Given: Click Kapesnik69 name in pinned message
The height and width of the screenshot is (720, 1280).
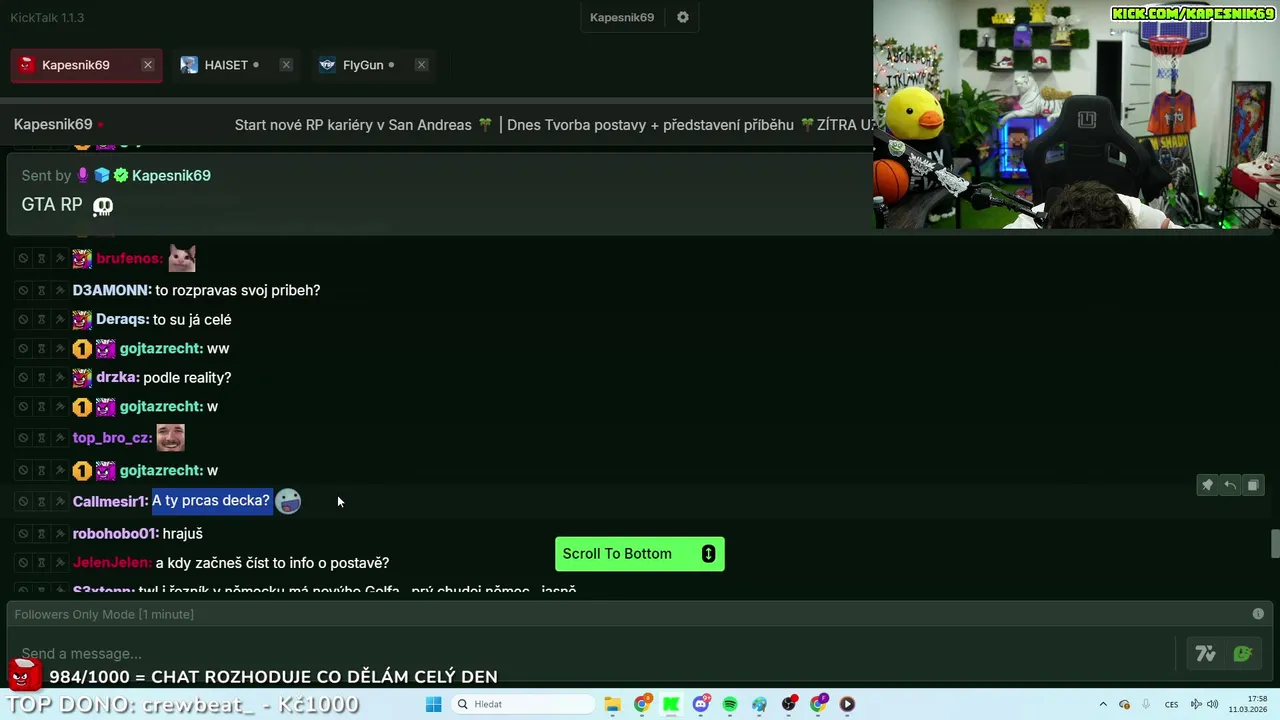Looking at the screenshot, I should click(x=171, y=175).
